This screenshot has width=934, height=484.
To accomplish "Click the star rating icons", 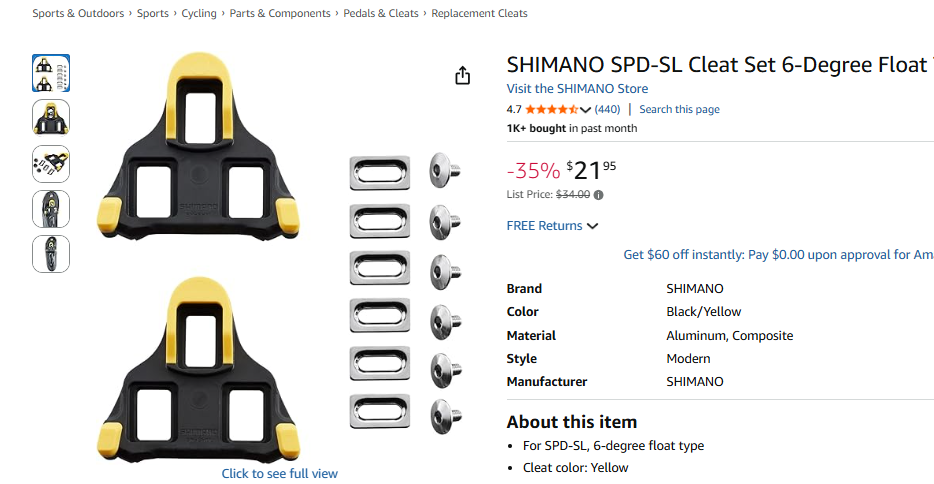I will pyautogui.click(x=551, y=110).
